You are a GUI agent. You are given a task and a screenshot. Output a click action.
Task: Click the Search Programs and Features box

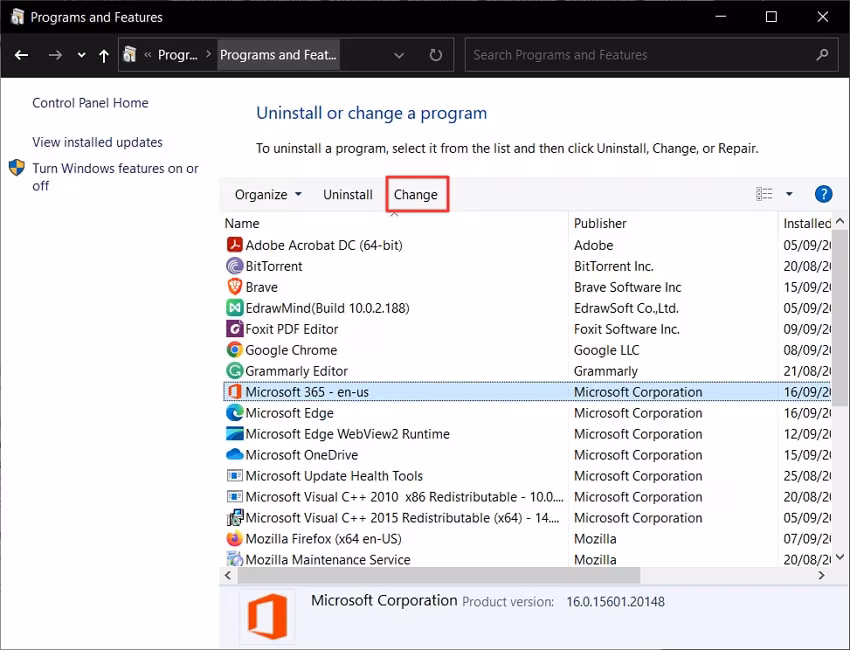[640, 55]
